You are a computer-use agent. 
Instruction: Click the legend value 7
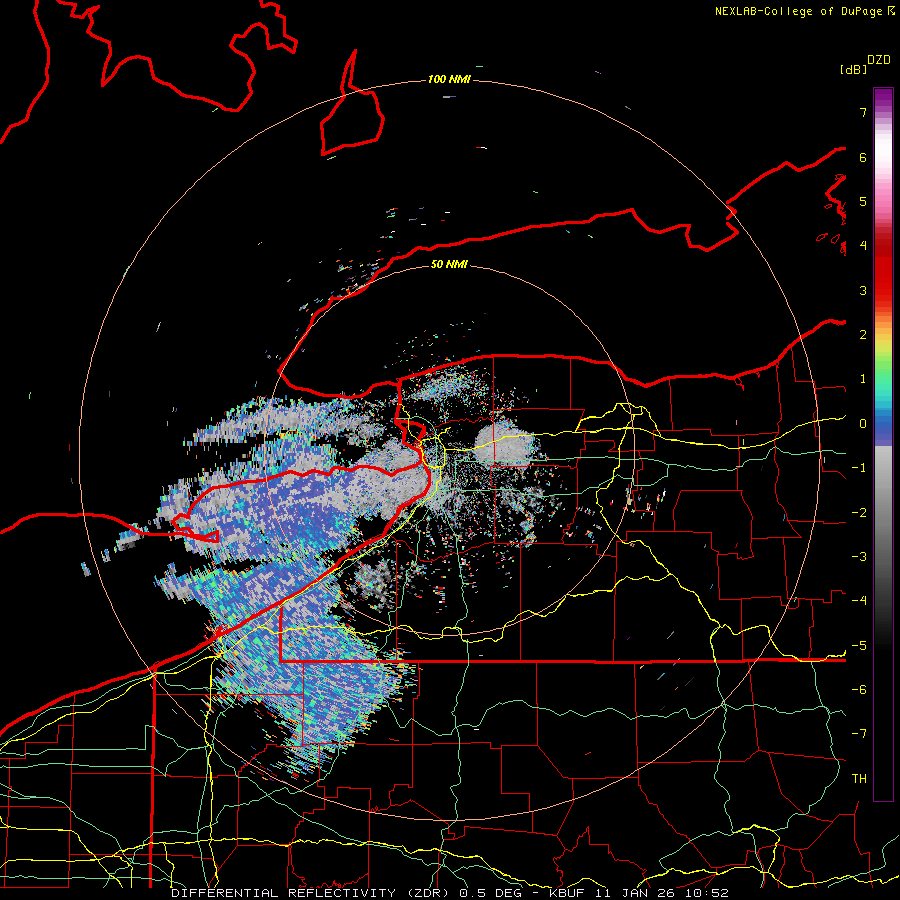click(863, 112)
